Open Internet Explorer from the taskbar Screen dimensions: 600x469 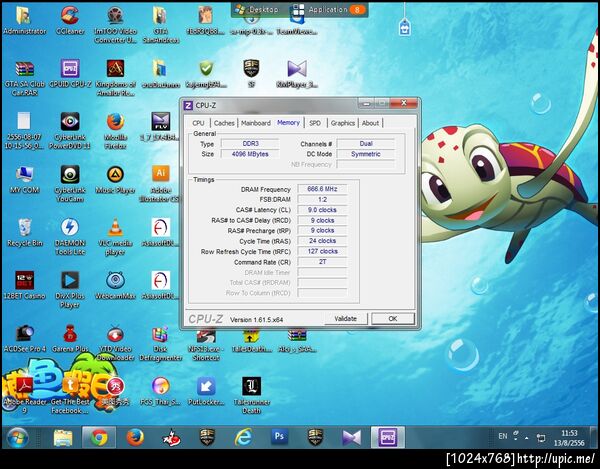(x=243, y=437)
